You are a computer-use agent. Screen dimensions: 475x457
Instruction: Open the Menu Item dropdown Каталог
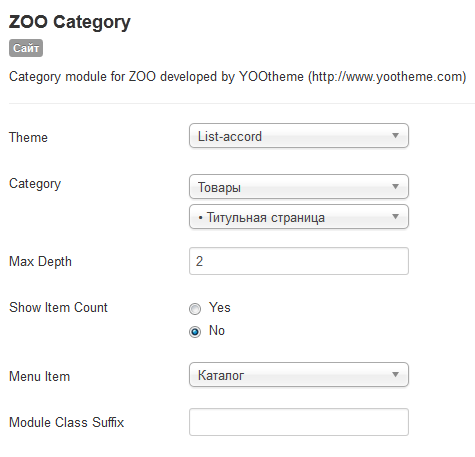click(299, 375)
